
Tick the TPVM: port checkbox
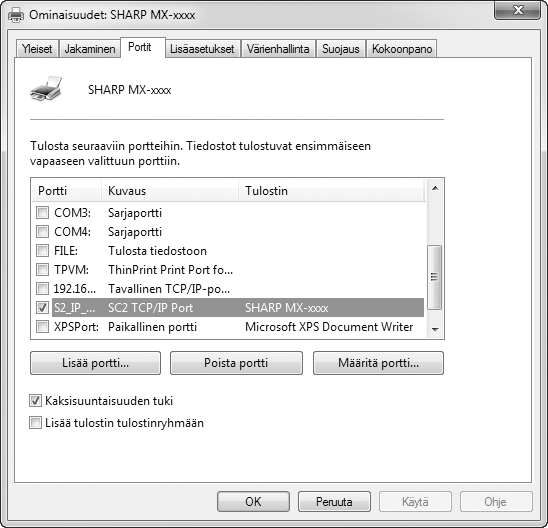(x=43, y=269)
